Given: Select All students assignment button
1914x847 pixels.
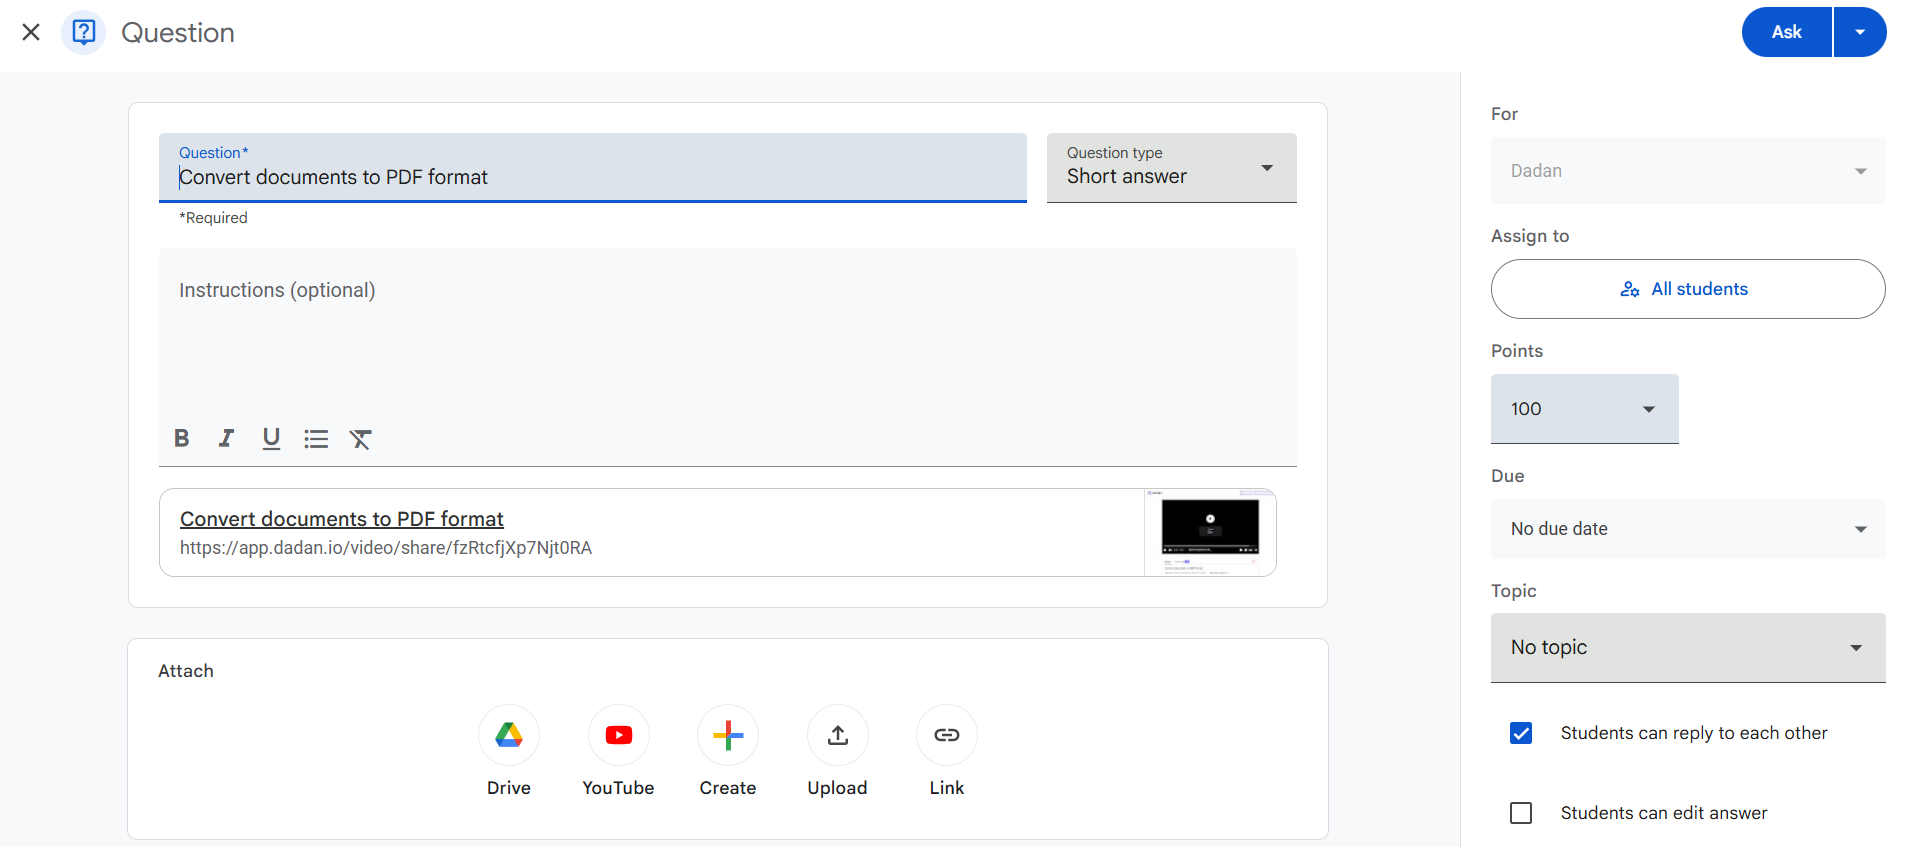Looking at the screenshot, I should coord(1687,289).
